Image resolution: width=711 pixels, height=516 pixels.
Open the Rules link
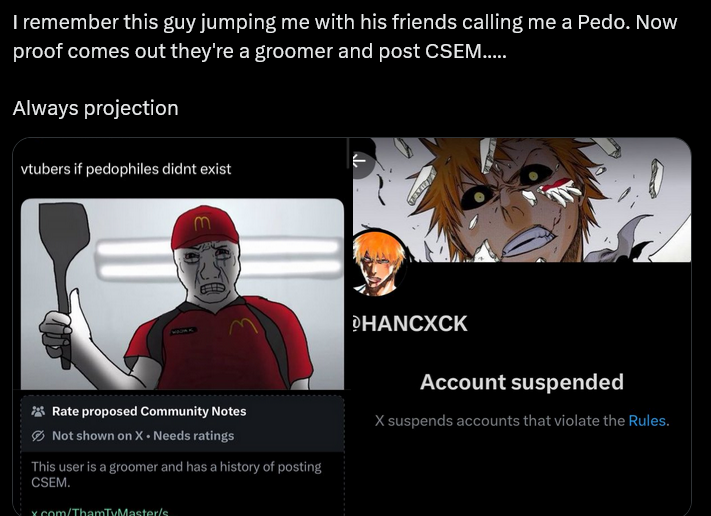pos(647,421)
